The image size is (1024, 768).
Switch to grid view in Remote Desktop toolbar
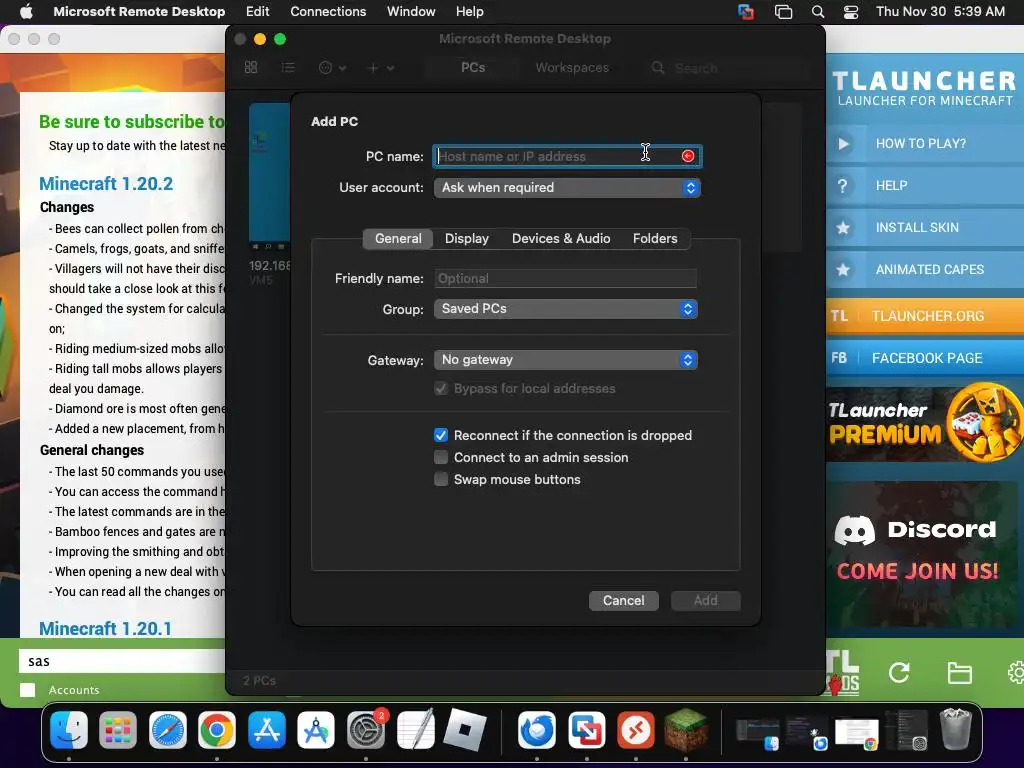(251, 67)
